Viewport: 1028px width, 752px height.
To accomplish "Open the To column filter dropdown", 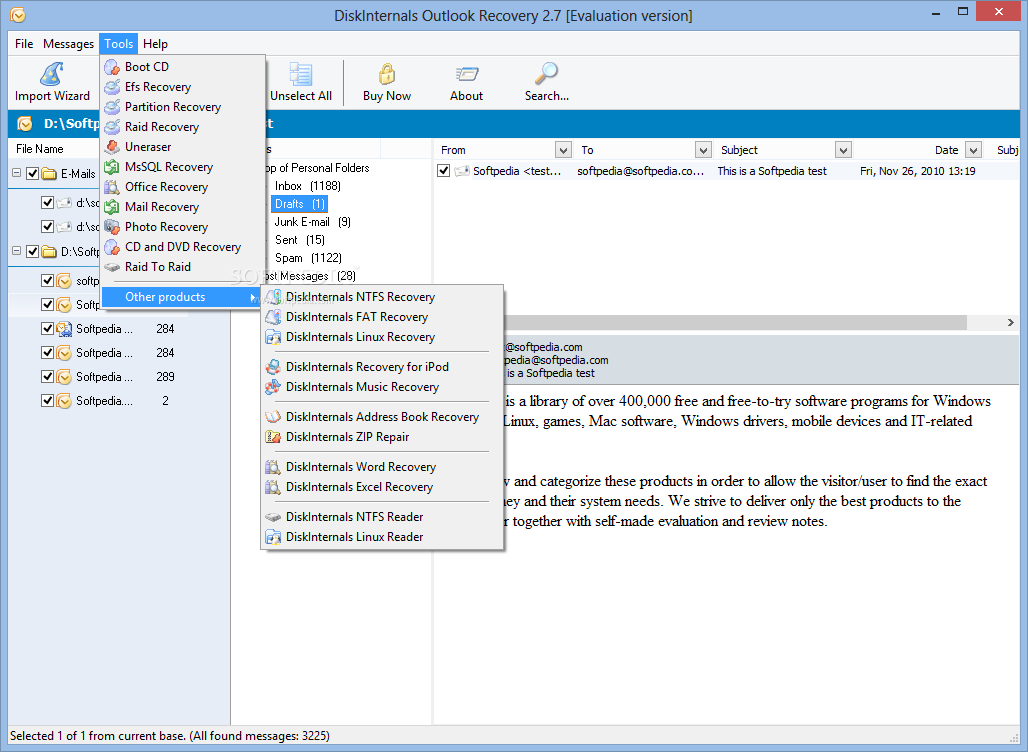I will tap(703, 150).
